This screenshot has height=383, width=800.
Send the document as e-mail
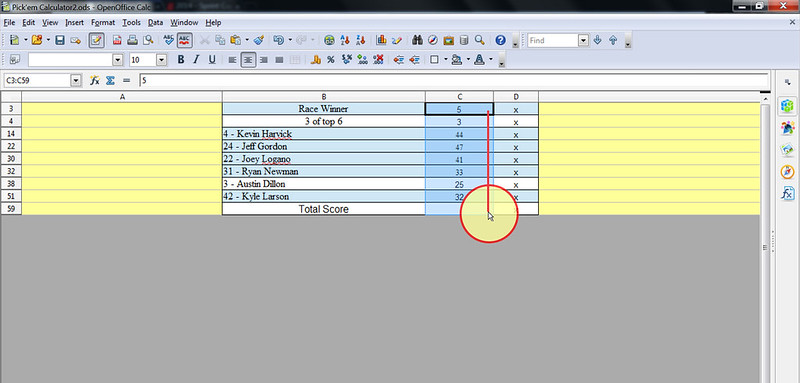tap(76, 40)
